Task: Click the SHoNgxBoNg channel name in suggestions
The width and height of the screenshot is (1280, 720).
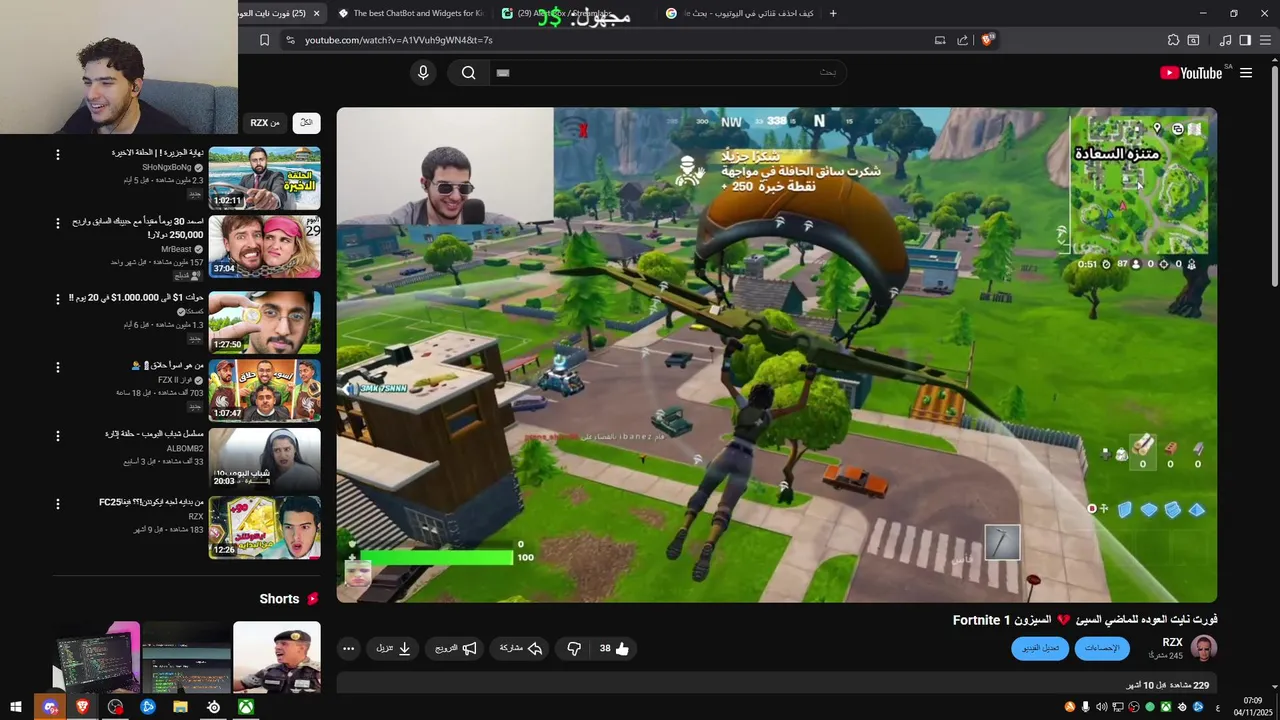Action: coord(167,167)
